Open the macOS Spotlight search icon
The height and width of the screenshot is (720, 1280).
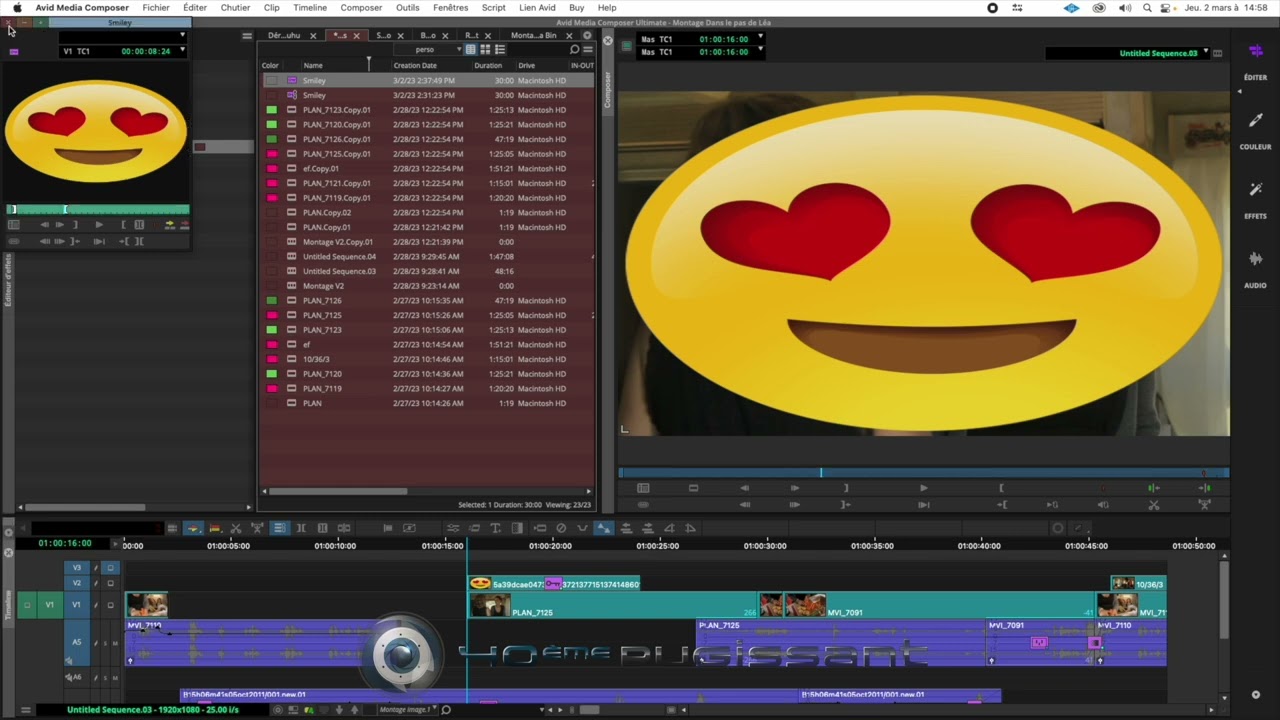tap(1147, 7)
